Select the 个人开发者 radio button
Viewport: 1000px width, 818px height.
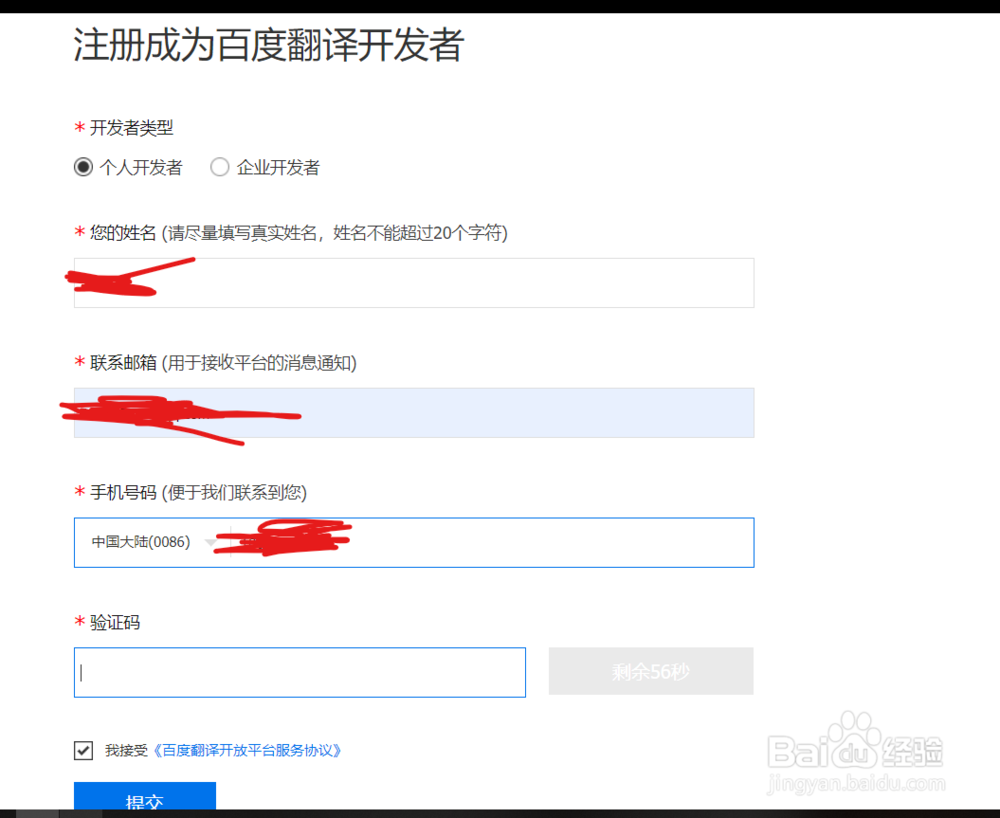[83, 167]
